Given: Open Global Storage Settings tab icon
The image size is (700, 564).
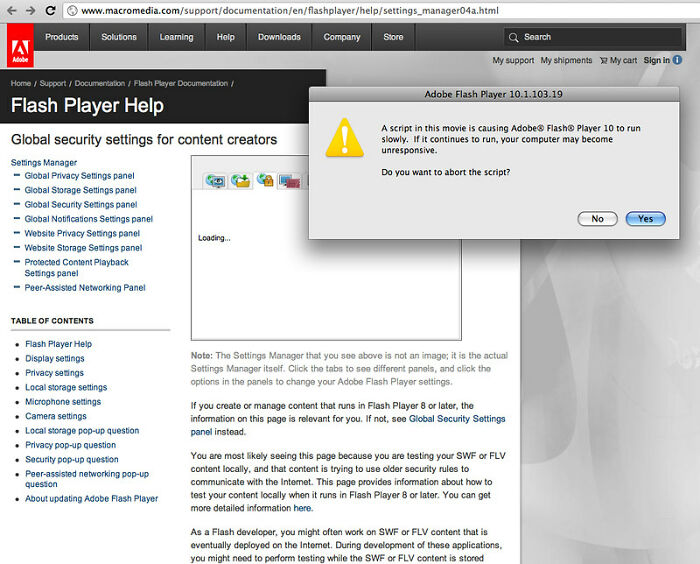Looking at the screenshot, I should coord(240,181).
